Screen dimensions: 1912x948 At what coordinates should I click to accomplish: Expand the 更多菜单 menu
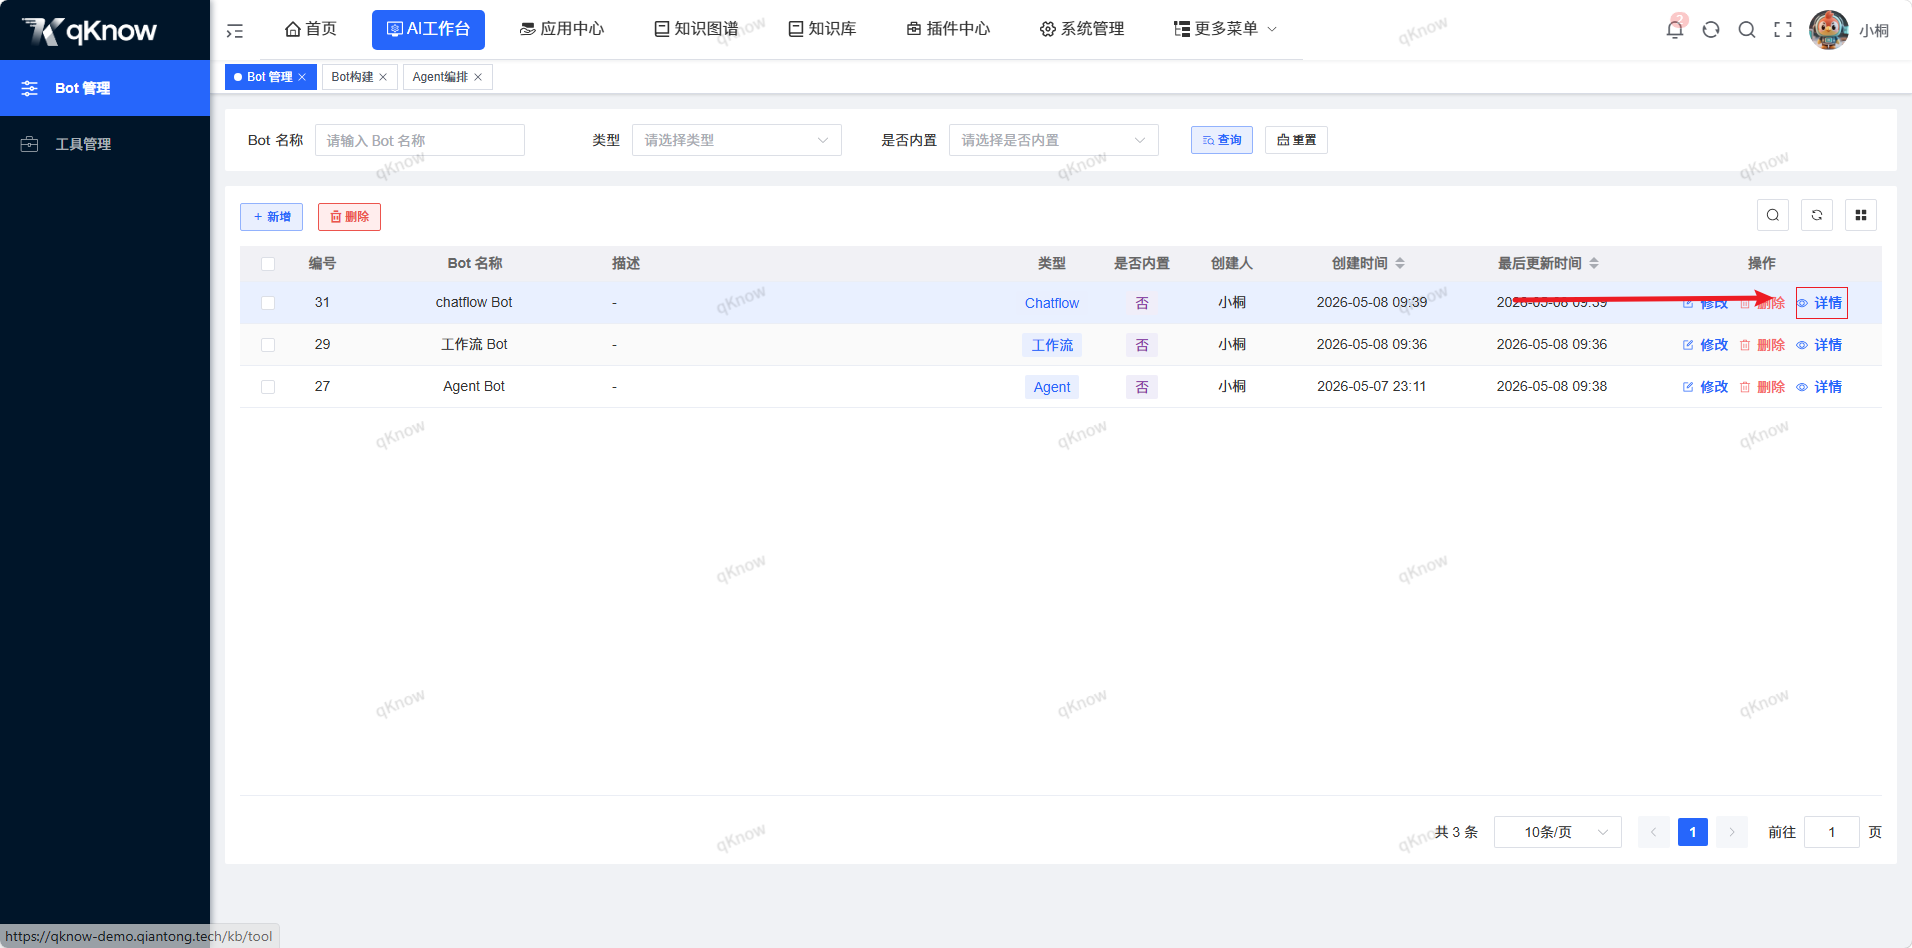click(1225, 29)
